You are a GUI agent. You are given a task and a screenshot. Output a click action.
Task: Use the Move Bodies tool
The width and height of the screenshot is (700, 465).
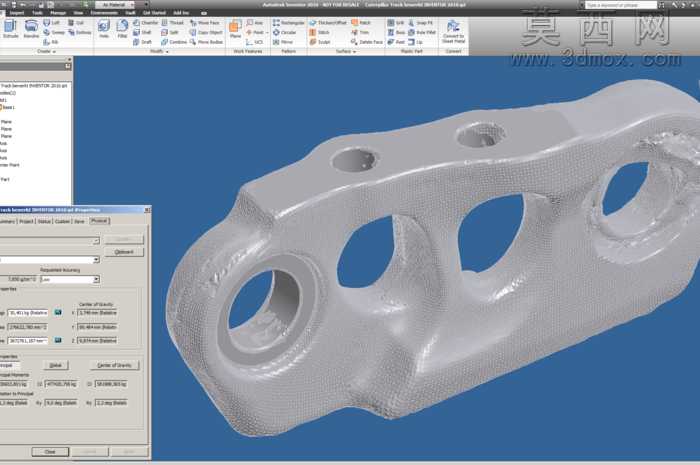point(206,42)
